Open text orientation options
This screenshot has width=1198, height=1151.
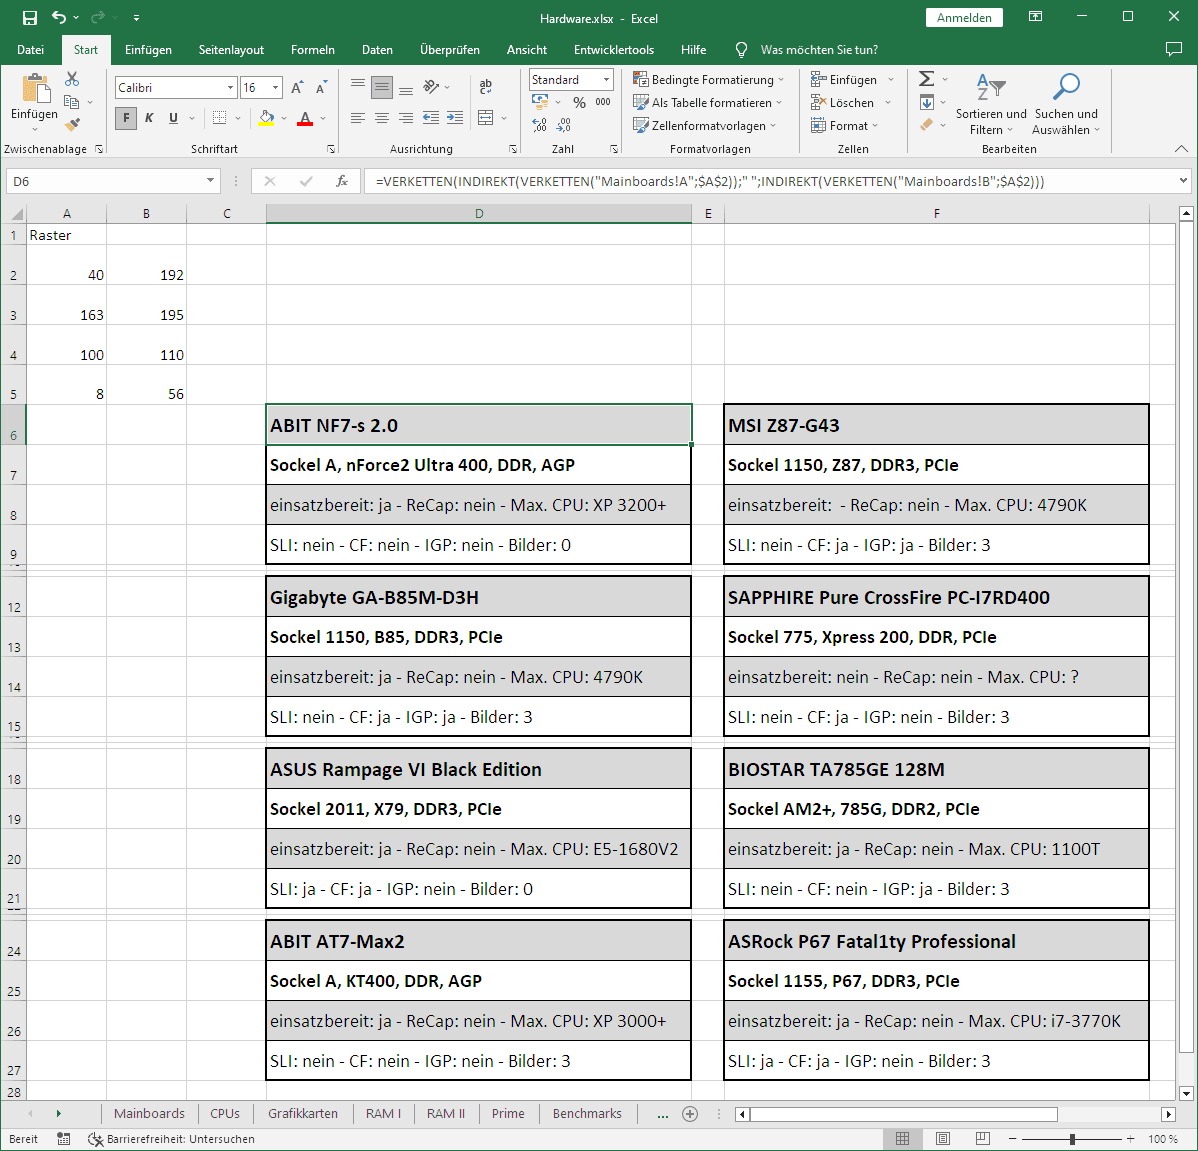click(432, 87)
